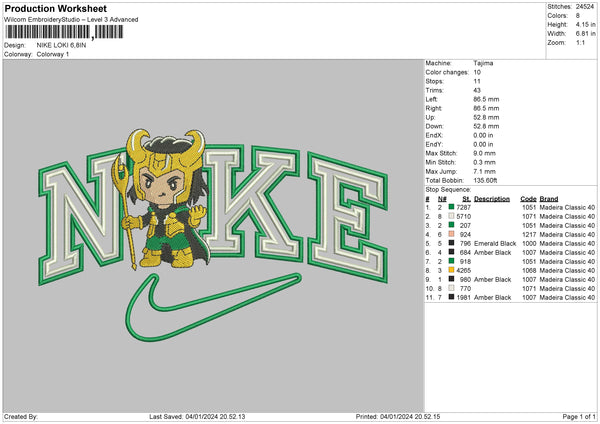This screenshot has height=424, width=600.
Task: Select the Stitches value 24524
Action: pos(585,7)
